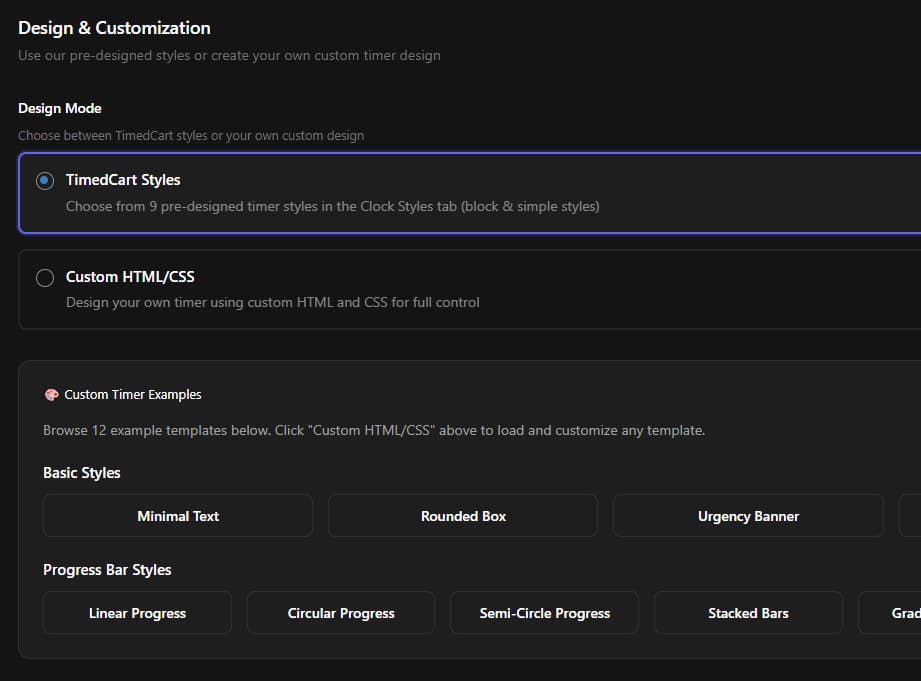Select the Urgency Banner style

pos(747,515)
